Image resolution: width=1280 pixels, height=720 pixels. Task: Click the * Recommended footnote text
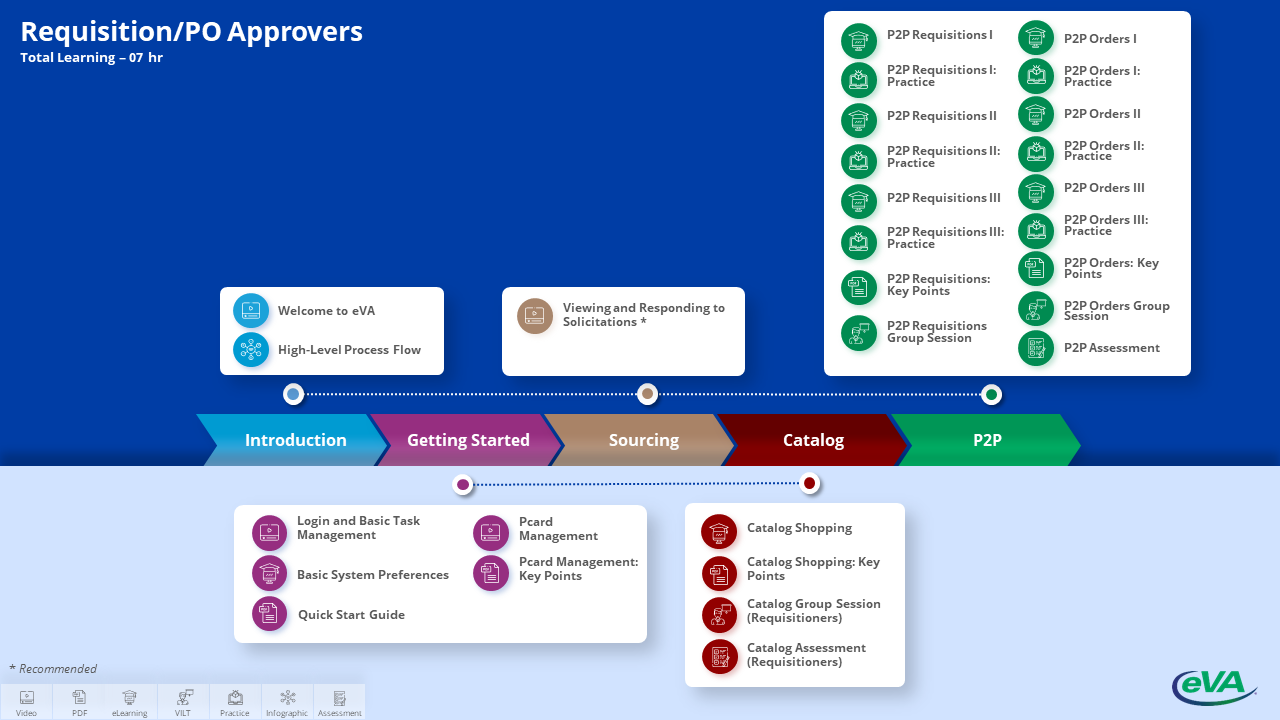(53, 669)
